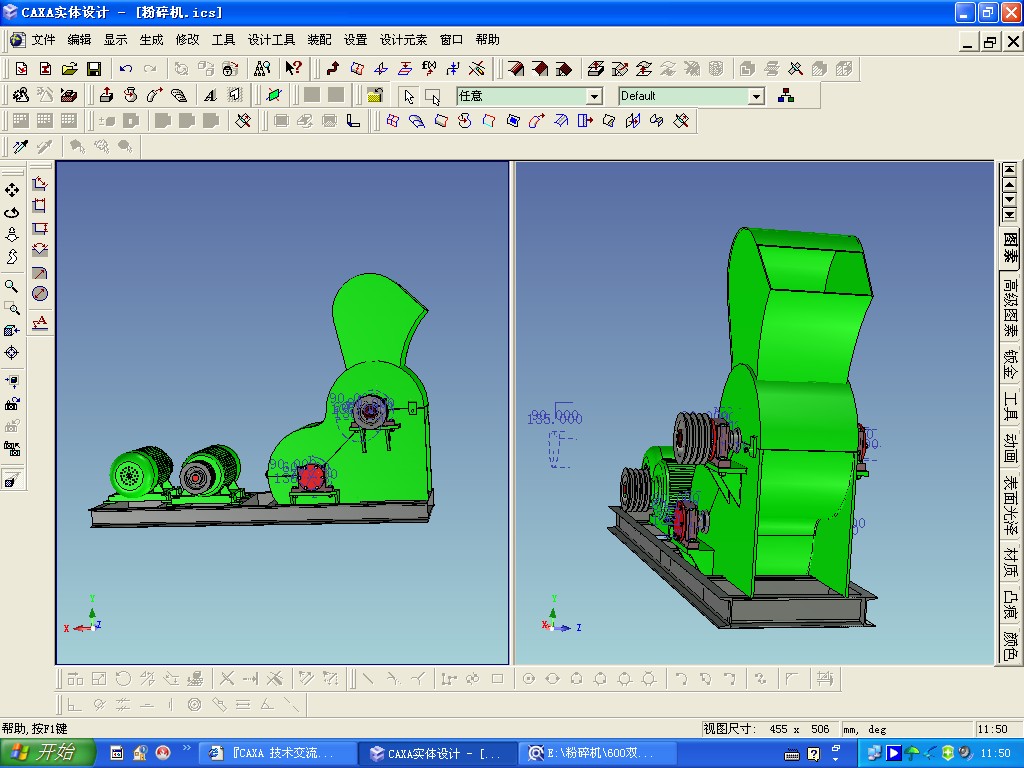Screen dimensions: 1024x768
Task: Switch to the 颜色 catalog tab
Action: 1010,645
